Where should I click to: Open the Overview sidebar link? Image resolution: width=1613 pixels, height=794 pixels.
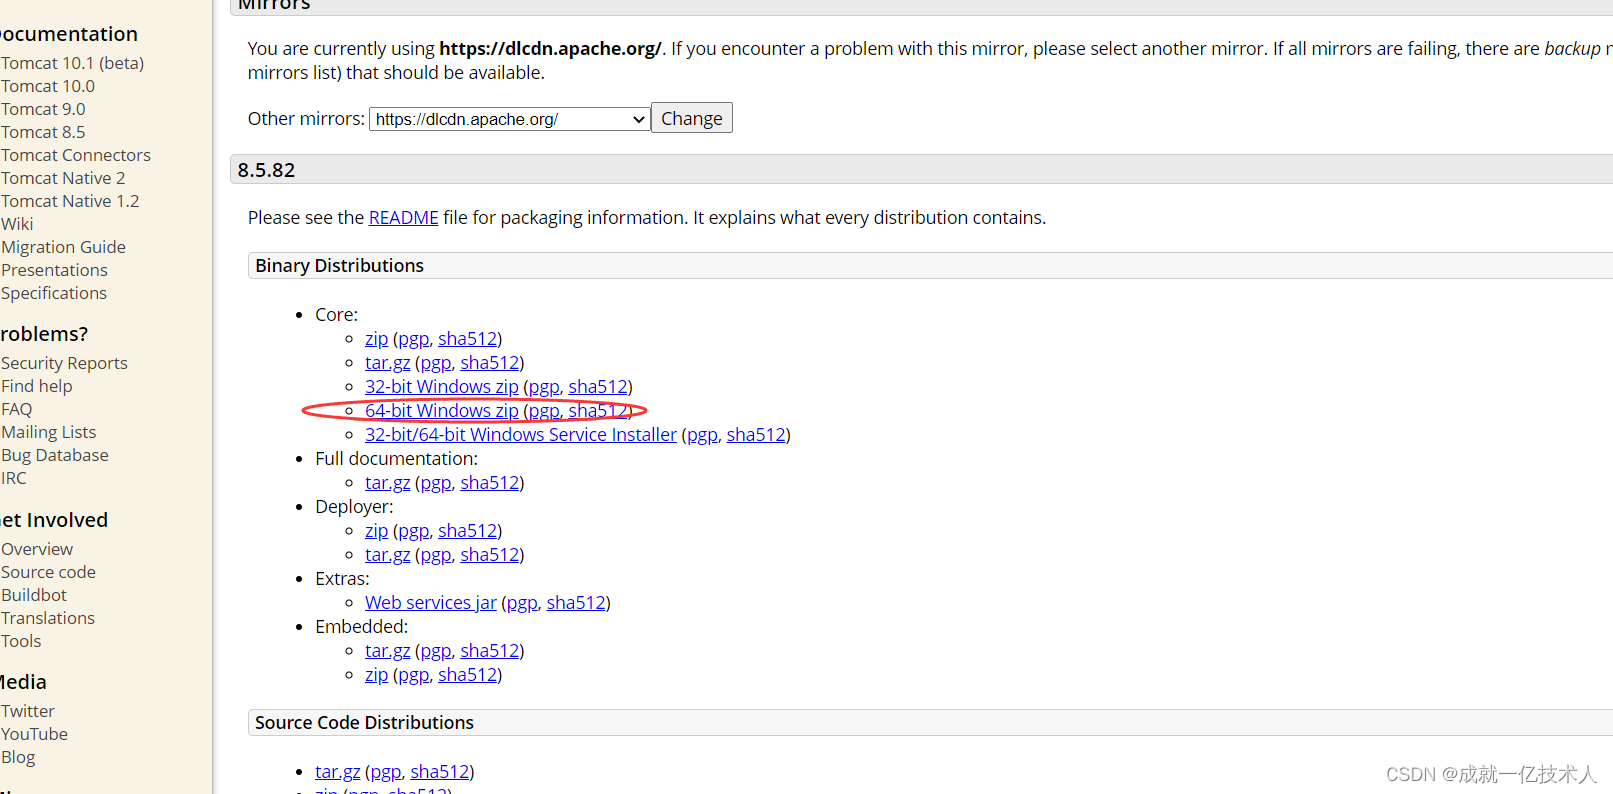pos(37,549)
